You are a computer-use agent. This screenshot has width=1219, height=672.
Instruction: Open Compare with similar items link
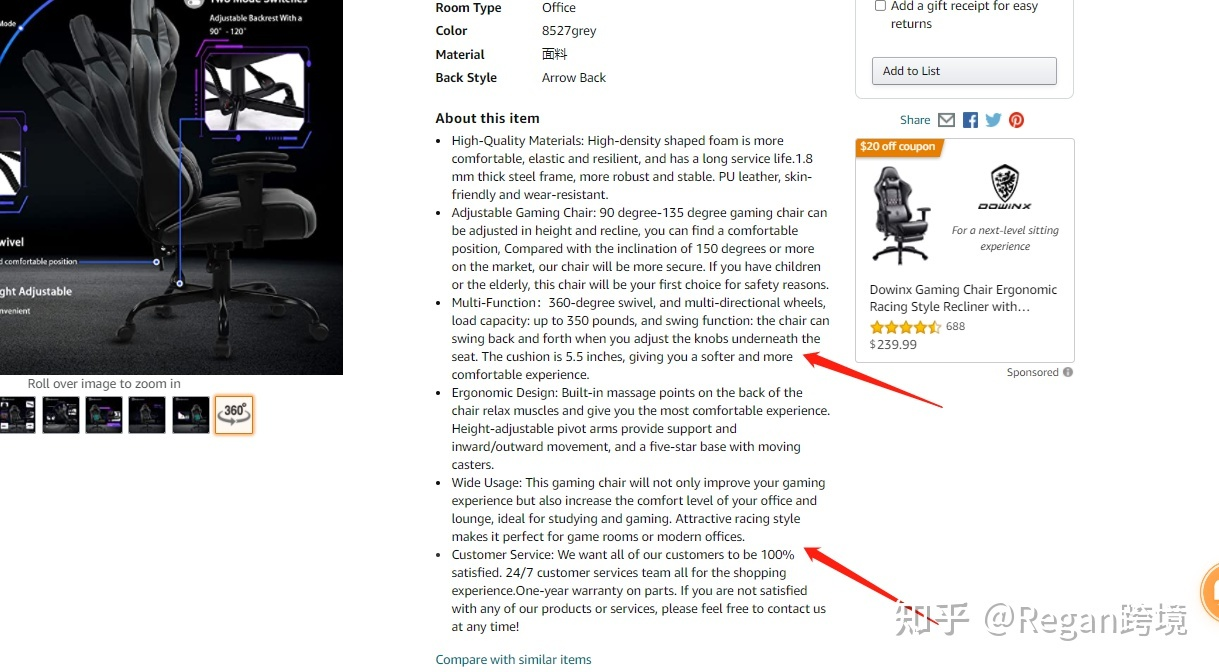click(513, 660)
